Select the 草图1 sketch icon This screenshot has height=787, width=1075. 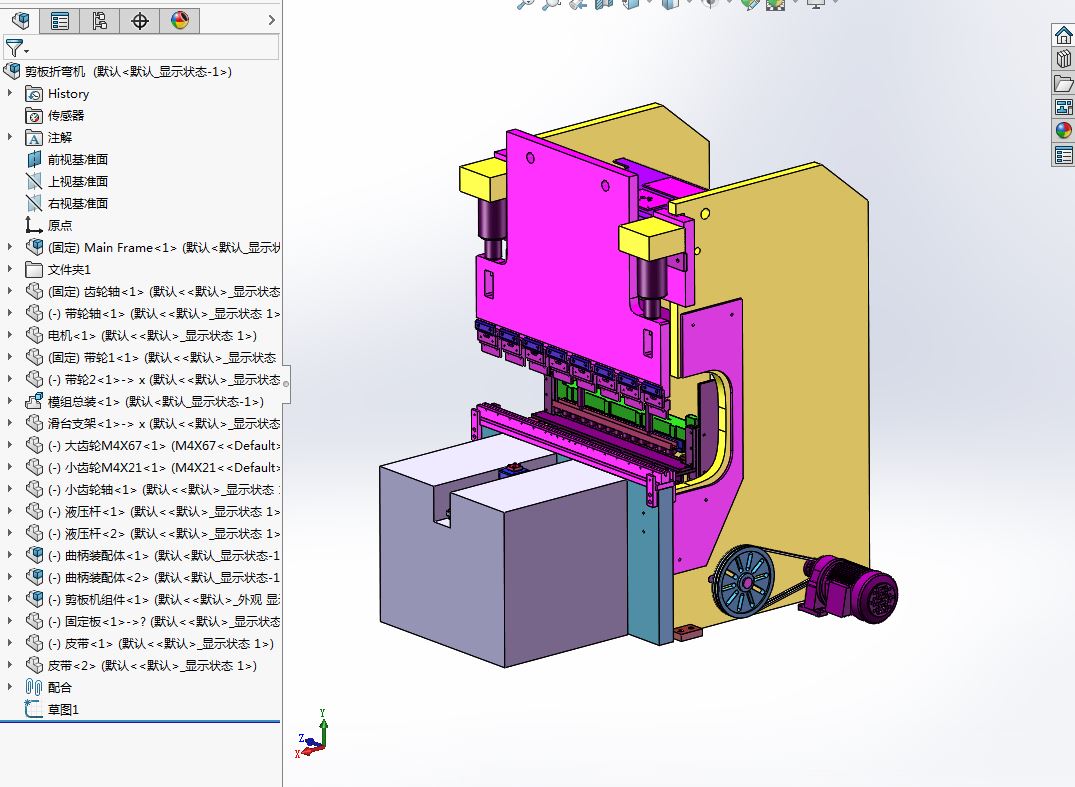pyautogui.click(x=34, y=710)
